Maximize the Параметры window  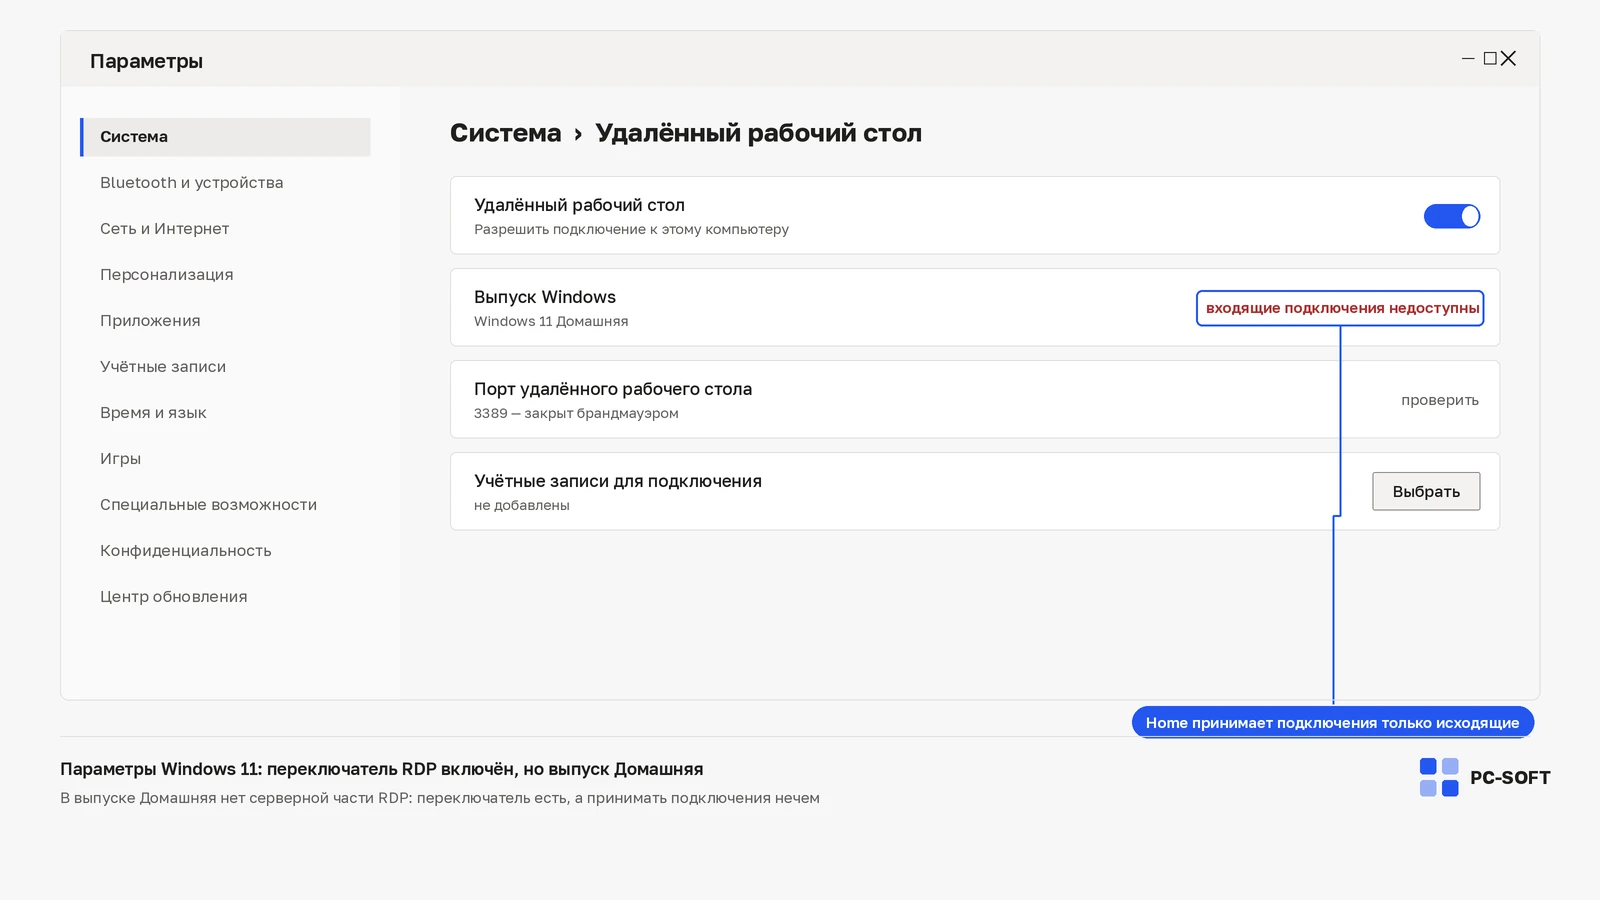1490,59
